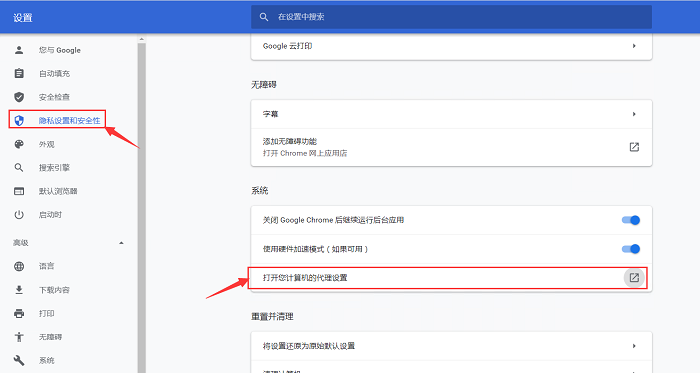Screen dimensions: 700x373
Task: Click the power icon for 启动时
Action: click(x=19, y=215)
